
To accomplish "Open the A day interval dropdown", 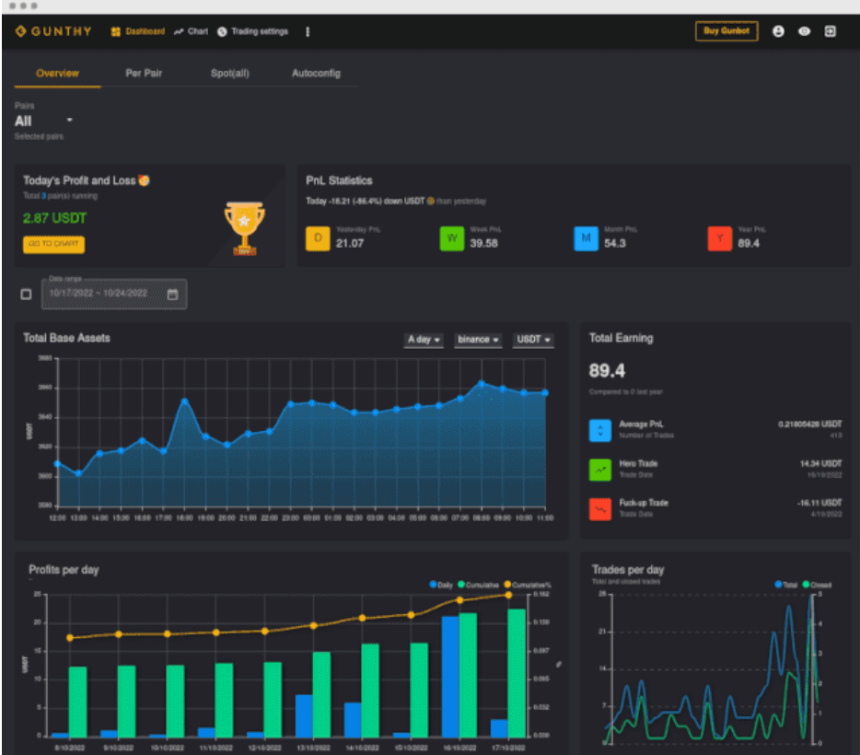I will [423, 340].
